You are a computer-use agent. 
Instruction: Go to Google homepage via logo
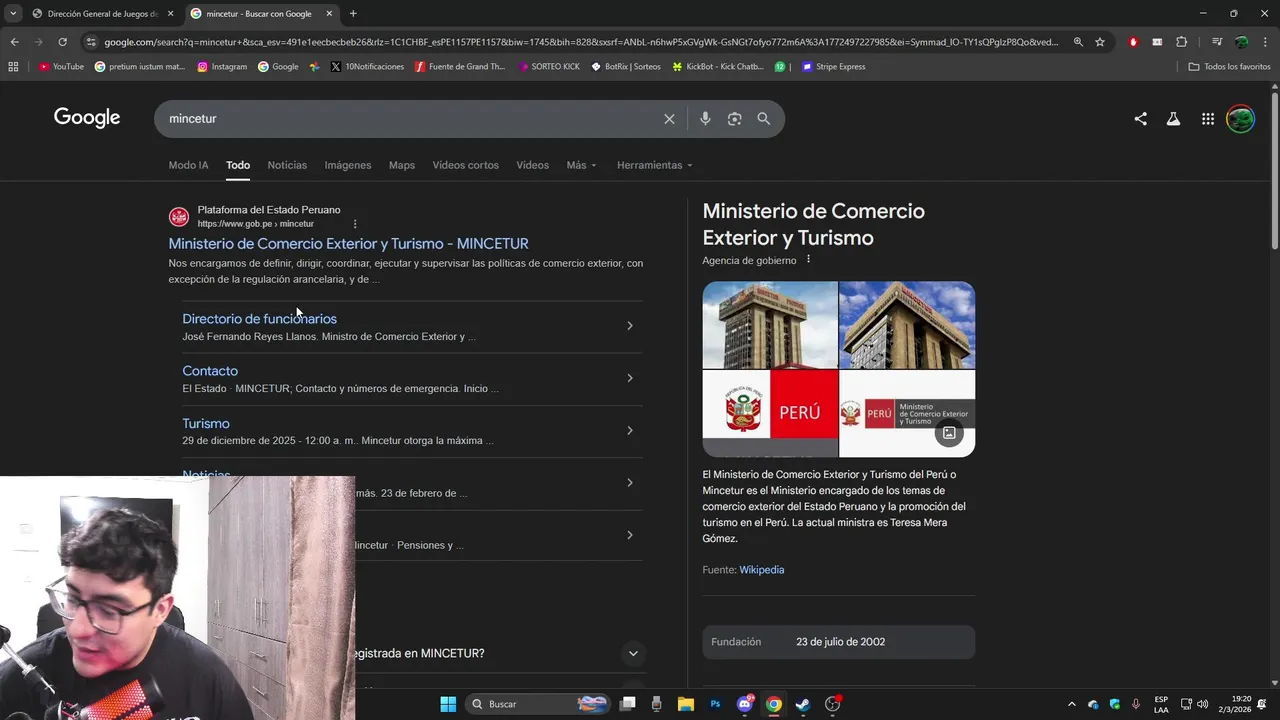click(x=87, y=118)
